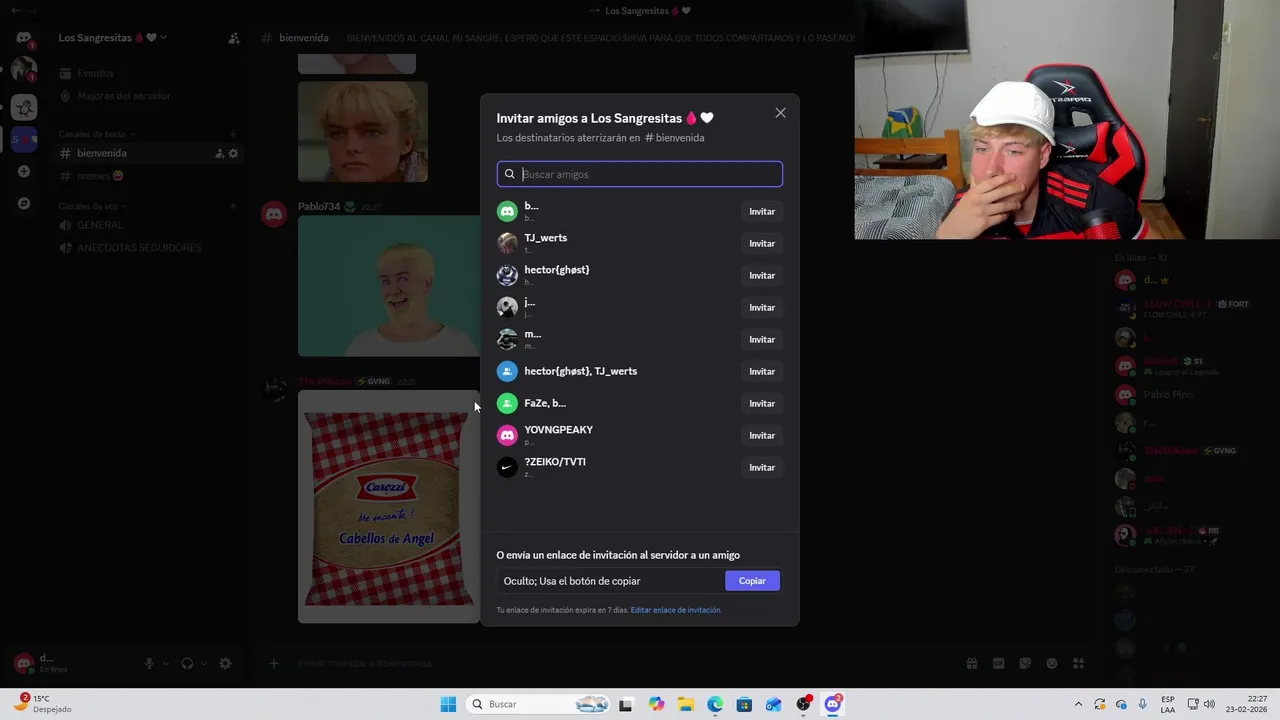Click YOVNGPEAKY pink Discord avatar
Viewport: 1280px width, 720px height.
click(x=507, y=435)
